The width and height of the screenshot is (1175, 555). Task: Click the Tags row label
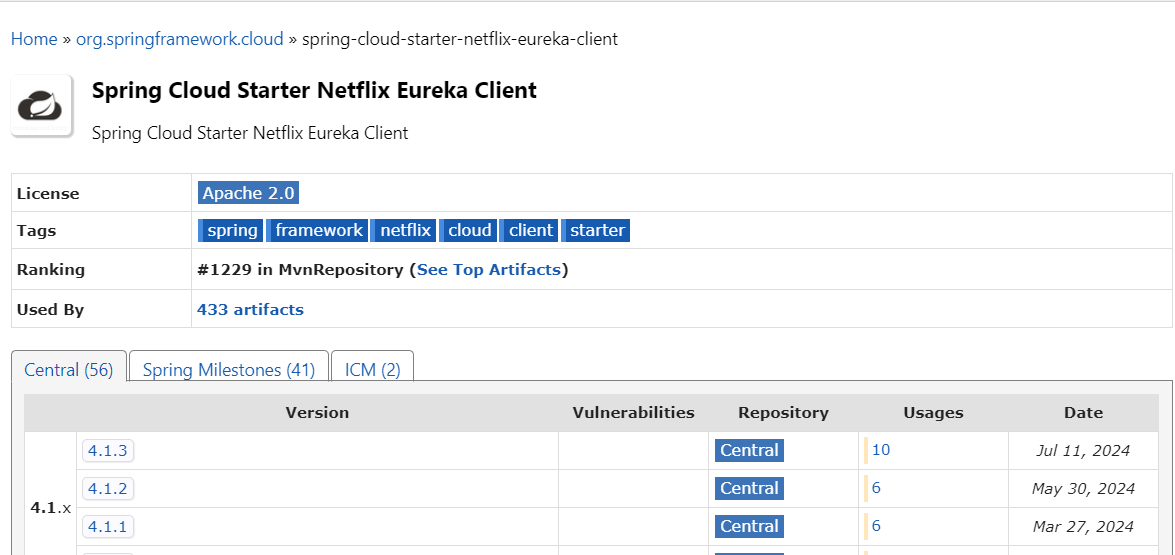(37, 231)
